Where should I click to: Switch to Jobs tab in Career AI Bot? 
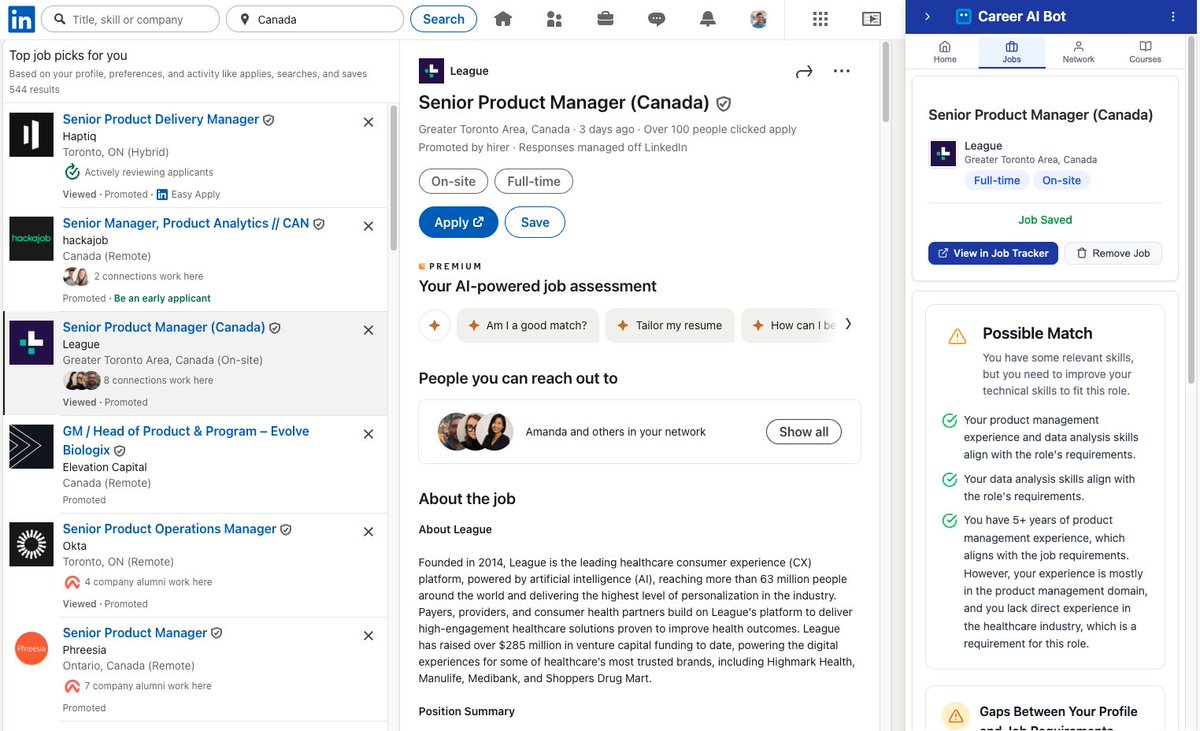coord(1012,52)
